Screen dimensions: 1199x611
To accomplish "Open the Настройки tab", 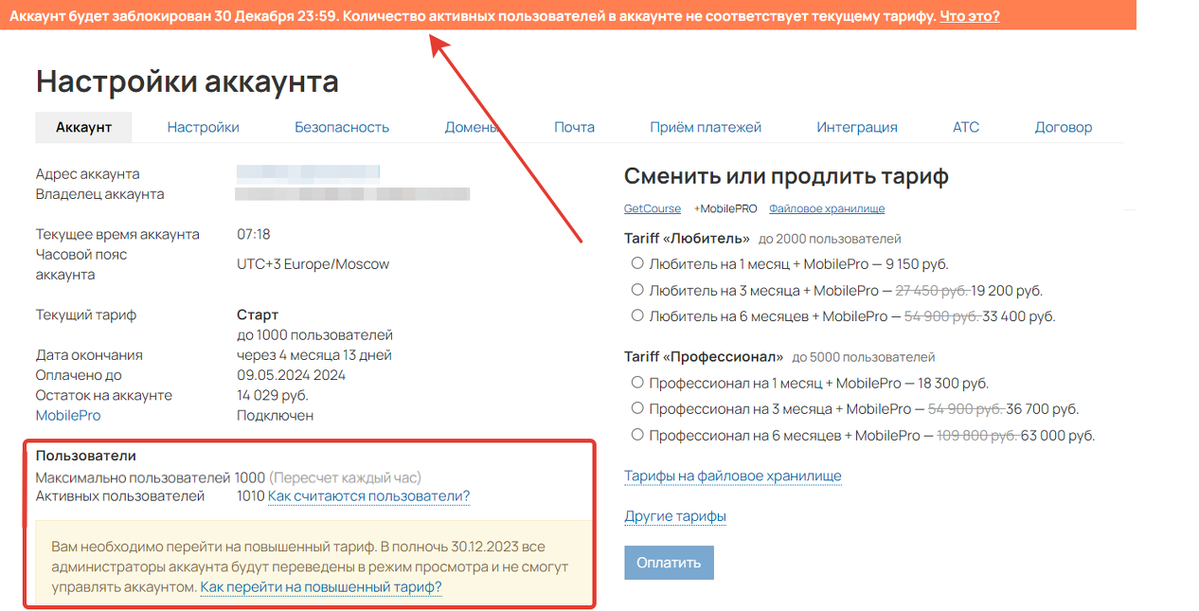I will tap(203, 128).
